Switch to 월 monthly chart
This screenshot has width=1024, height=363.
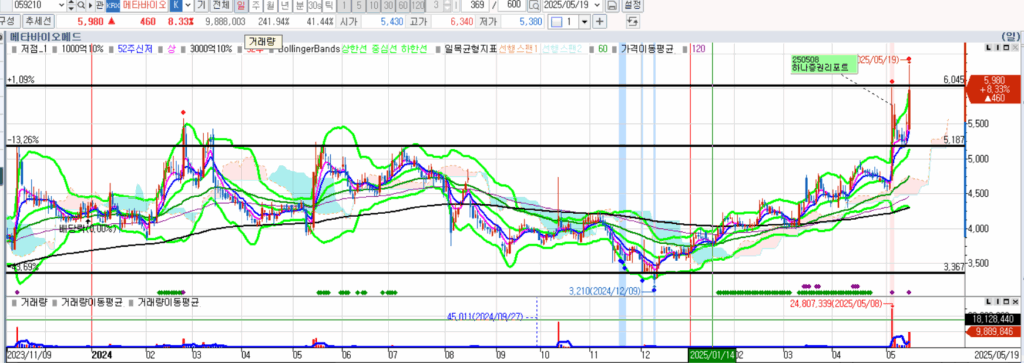click(270, 5)
